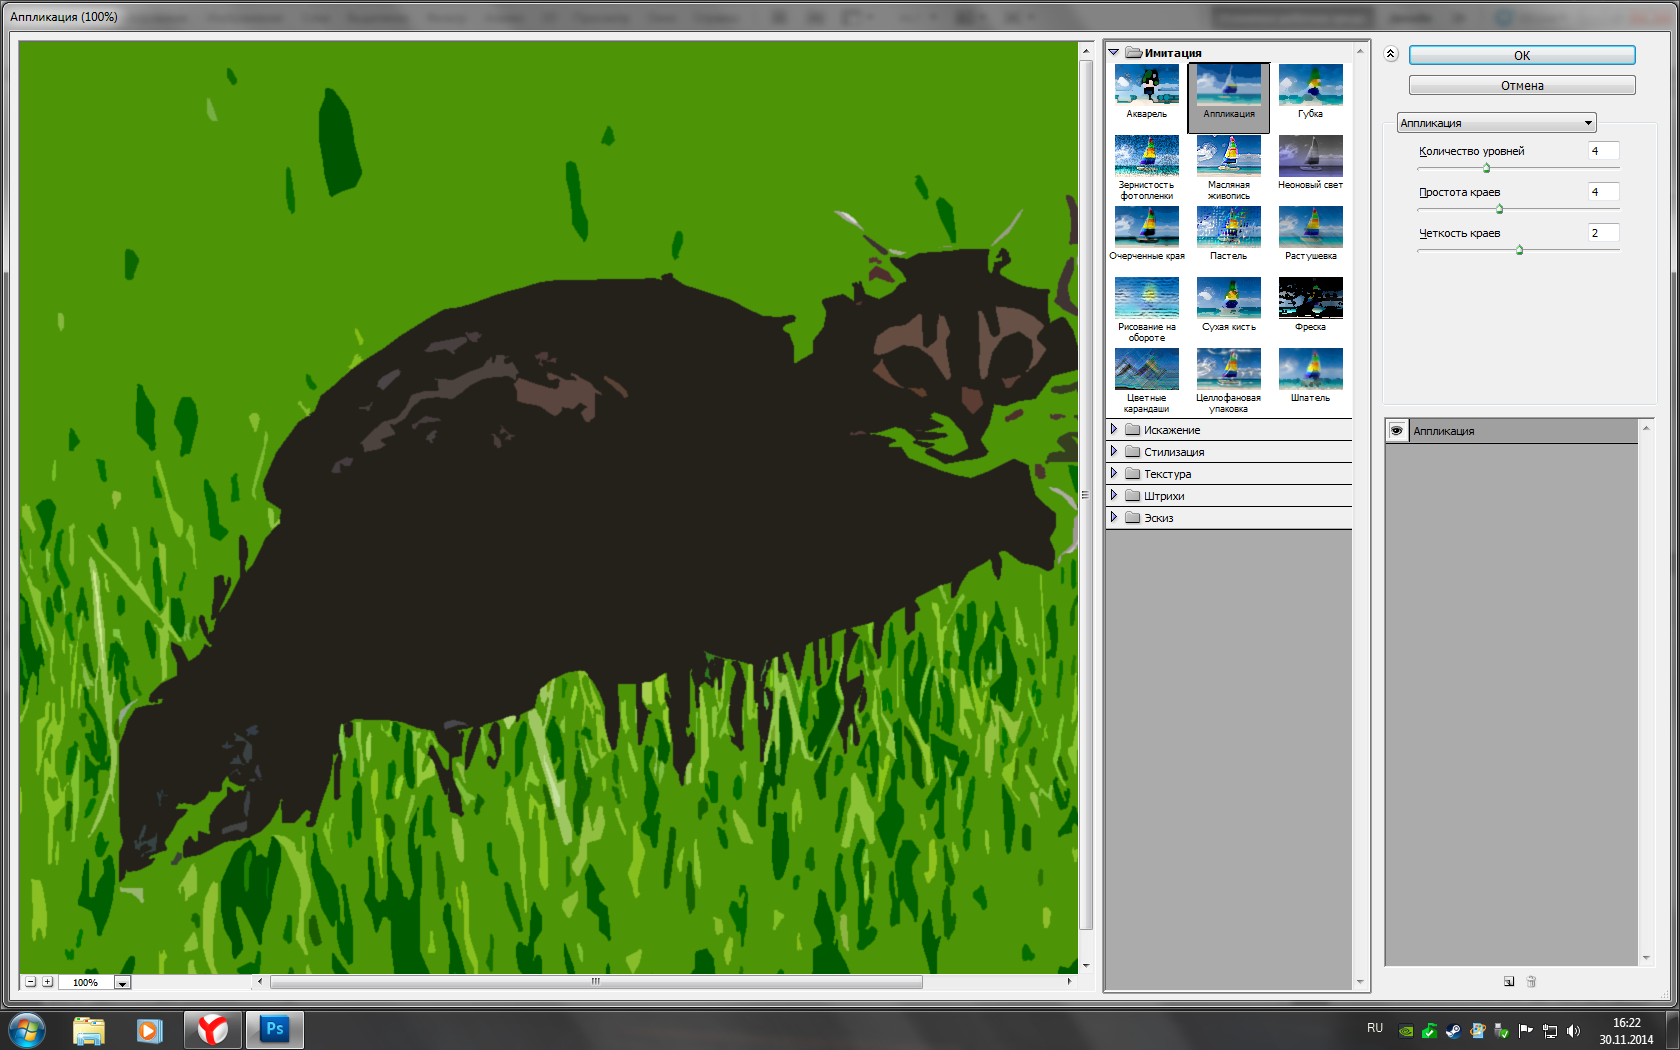Screen dimensions: 1680x1050
Task: Click the Четкость краев slider
Action: click(x=1518, y=250)
